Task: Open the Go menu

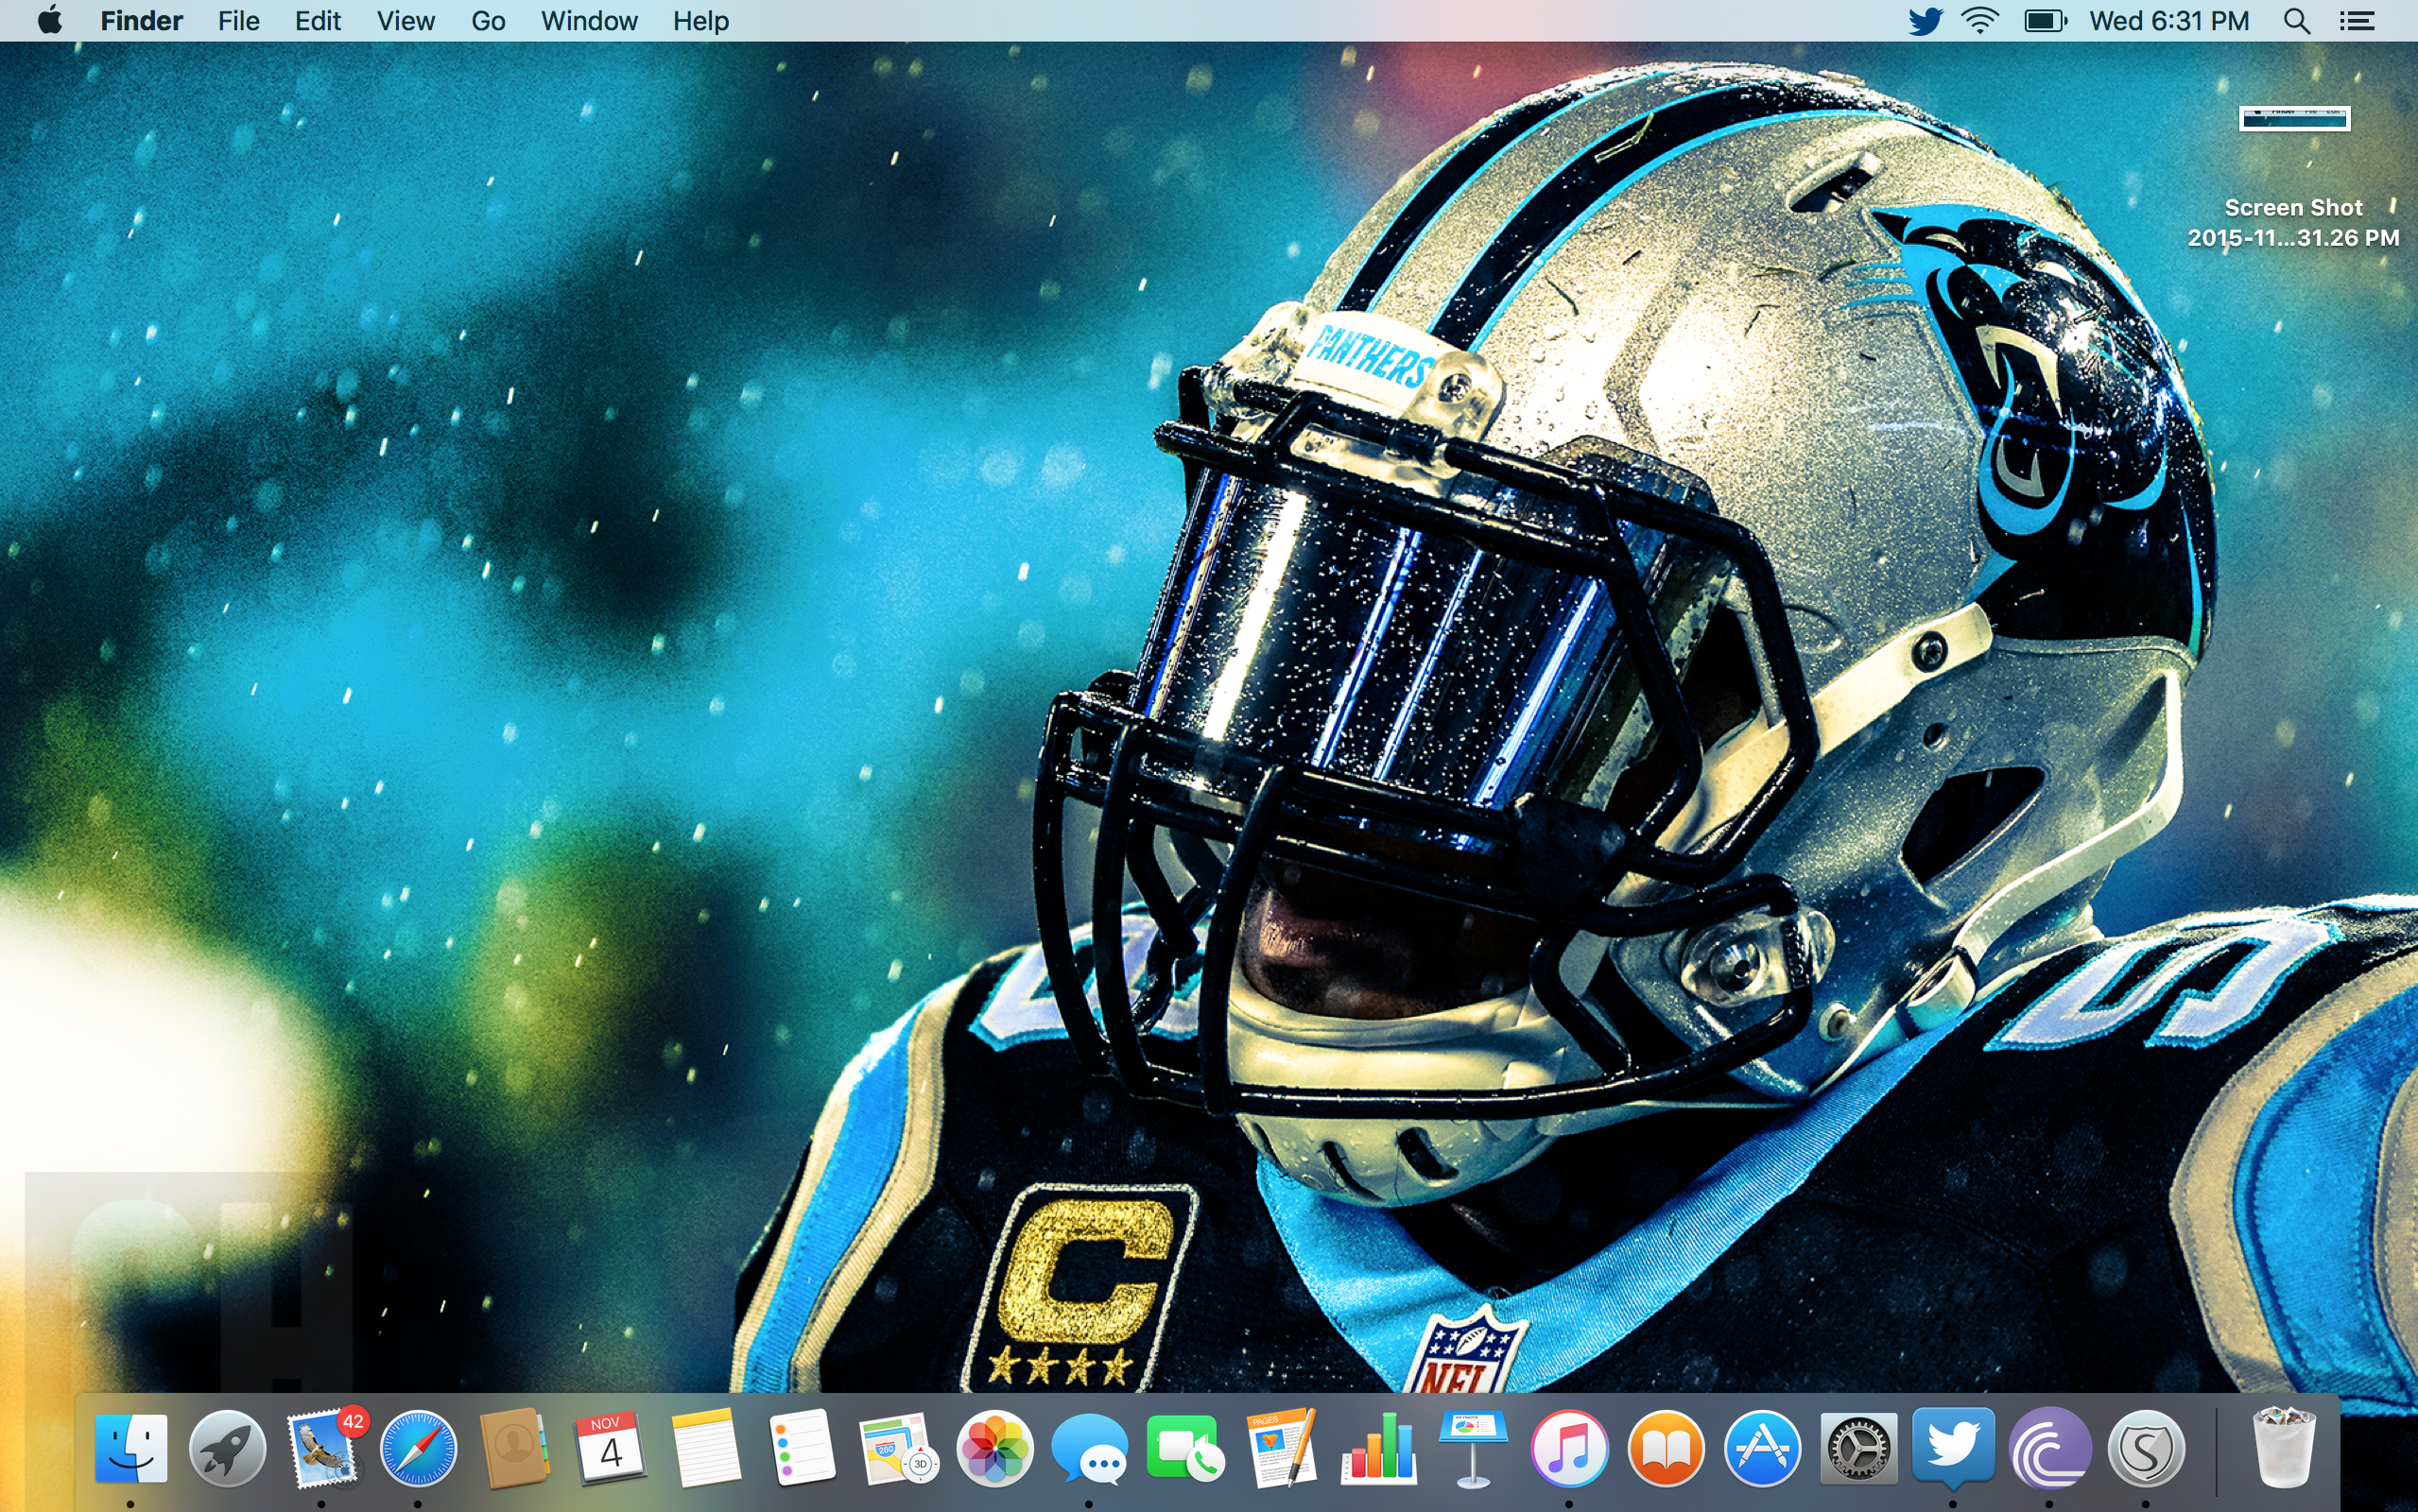Action: click(x=488, y=21)
